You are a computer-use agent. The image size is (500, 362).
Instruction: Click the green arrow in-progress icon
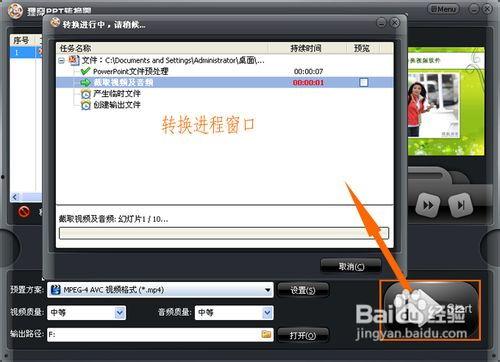(85, 82)
